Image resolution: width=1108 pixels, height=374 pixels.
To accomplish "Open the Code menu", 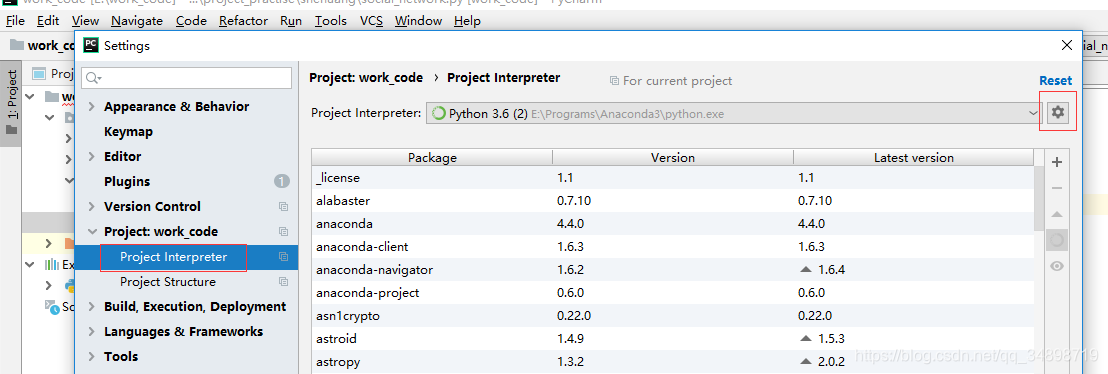I will point(191,21).
